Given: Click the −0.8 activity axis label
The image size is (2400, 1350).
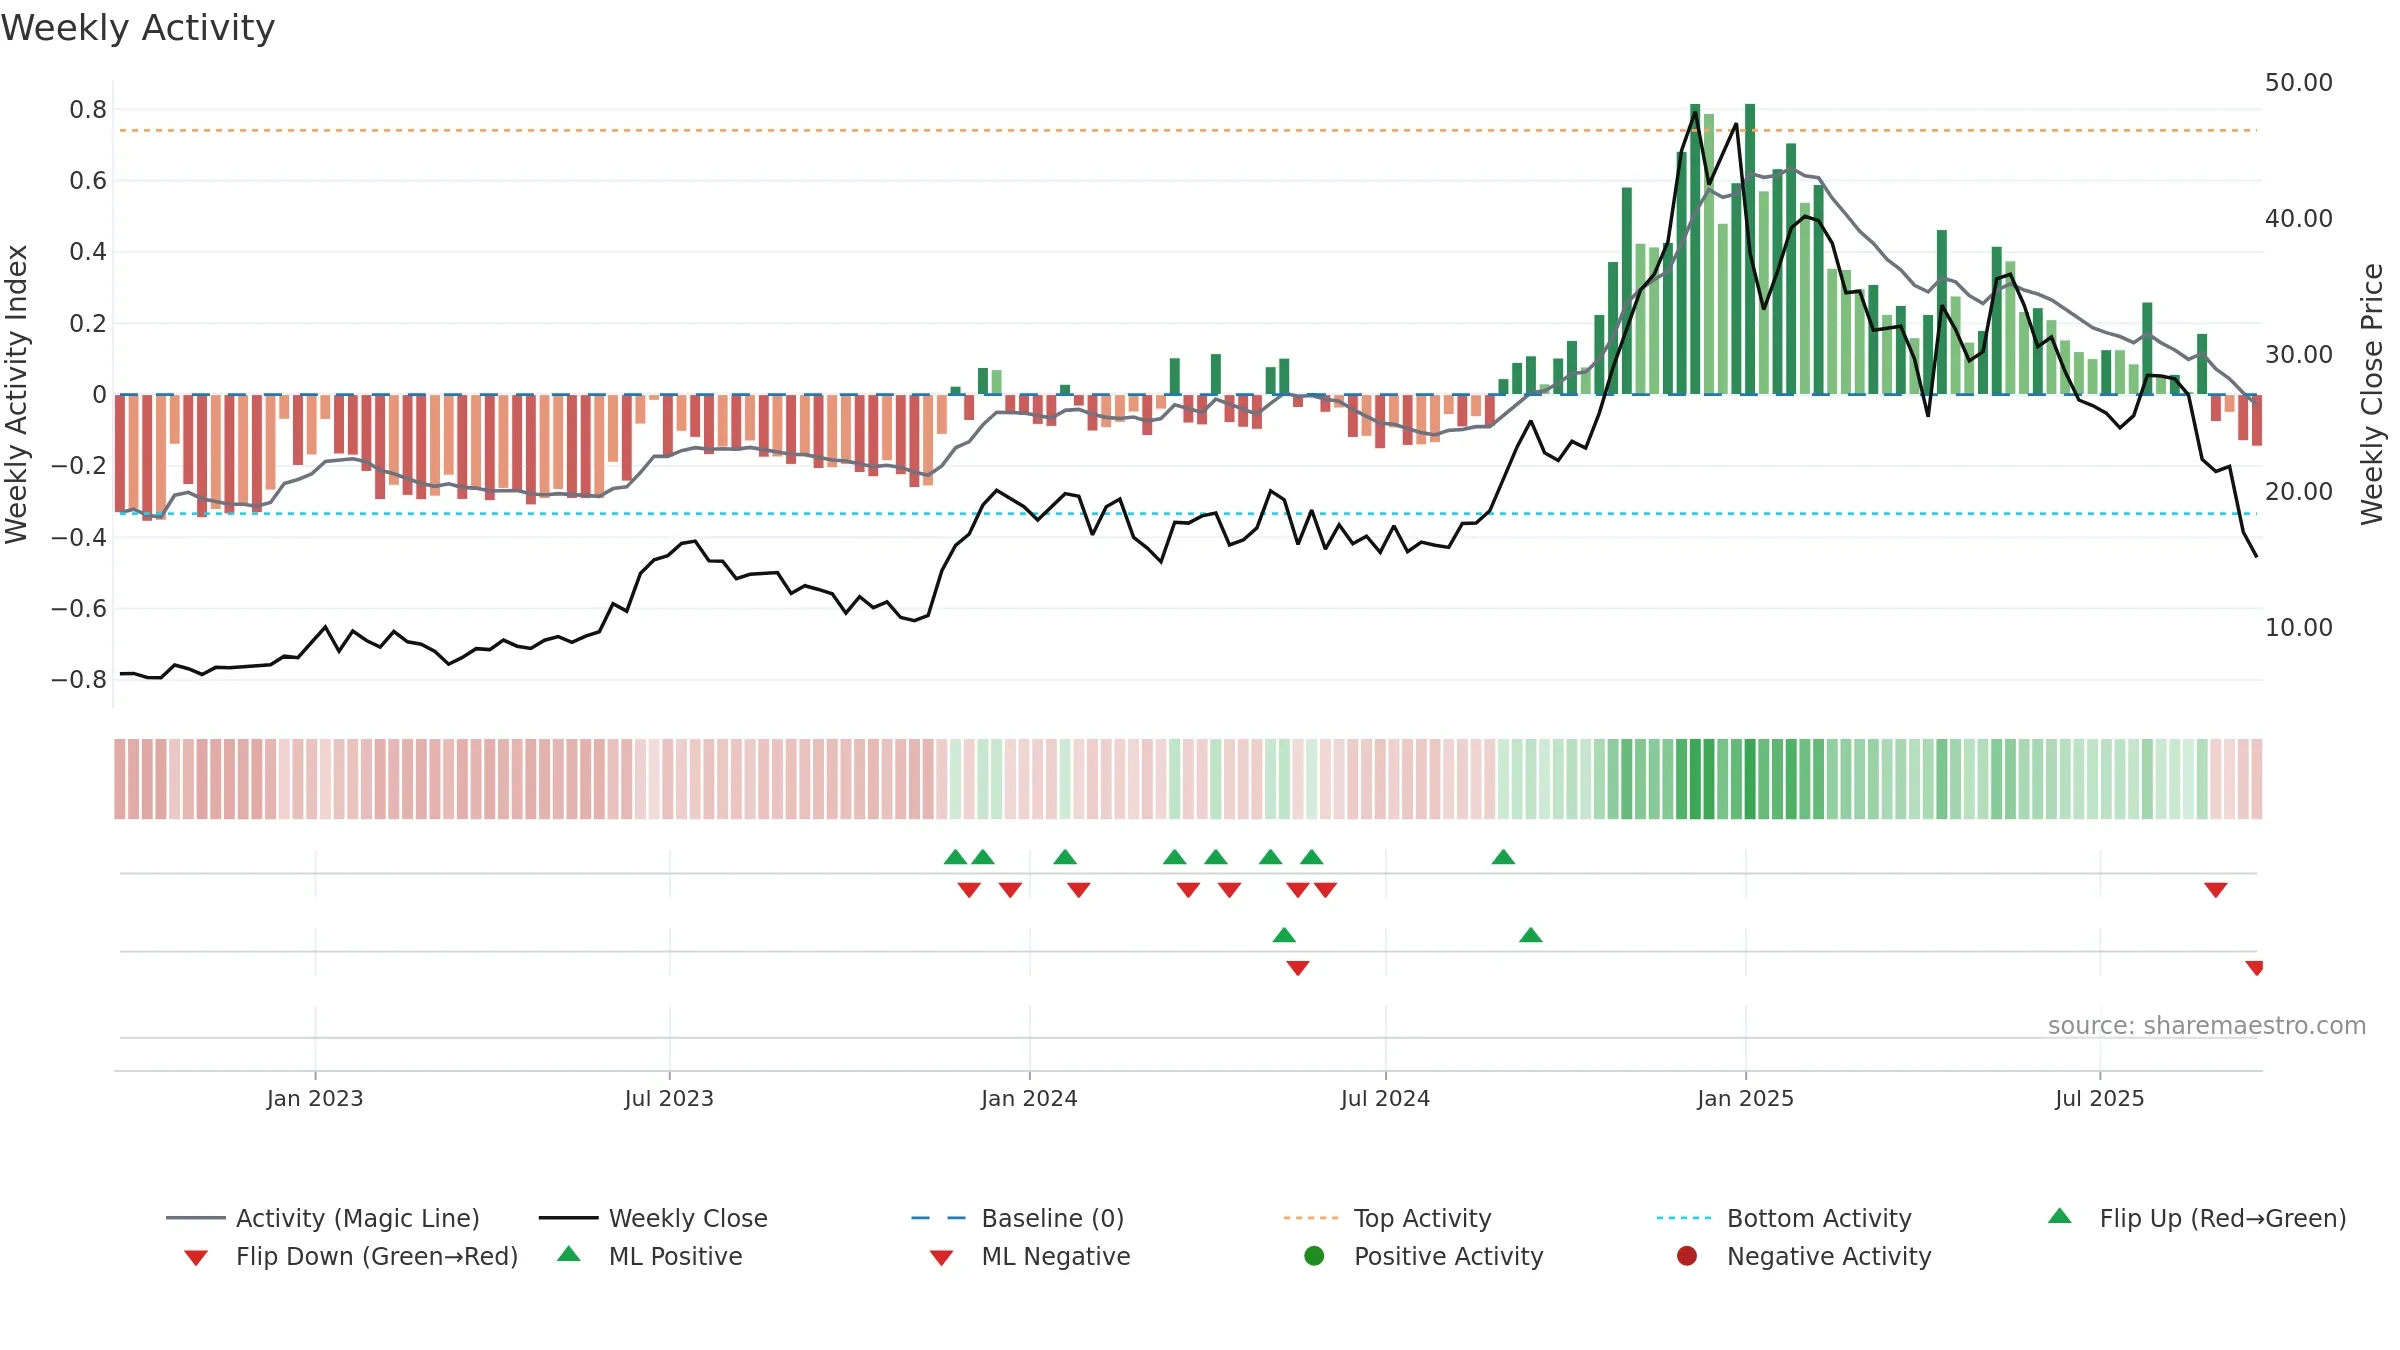Looking at the screenshot, I should pos(79,680).
